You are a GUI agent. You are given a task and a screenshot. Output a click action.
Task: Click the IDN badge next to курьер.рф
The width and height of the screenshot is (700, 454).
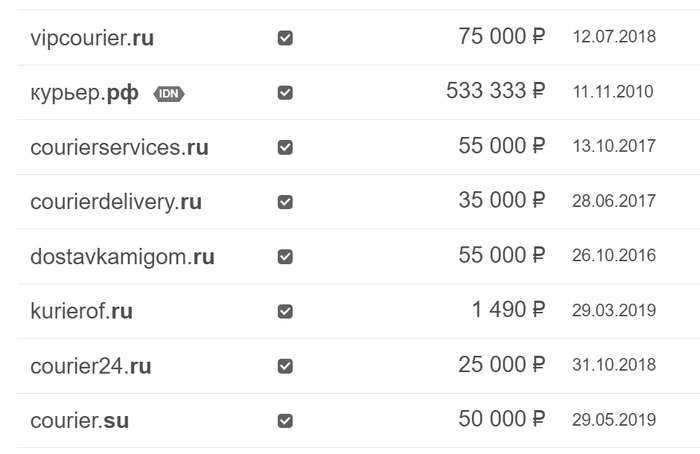(x=169, y=93)
